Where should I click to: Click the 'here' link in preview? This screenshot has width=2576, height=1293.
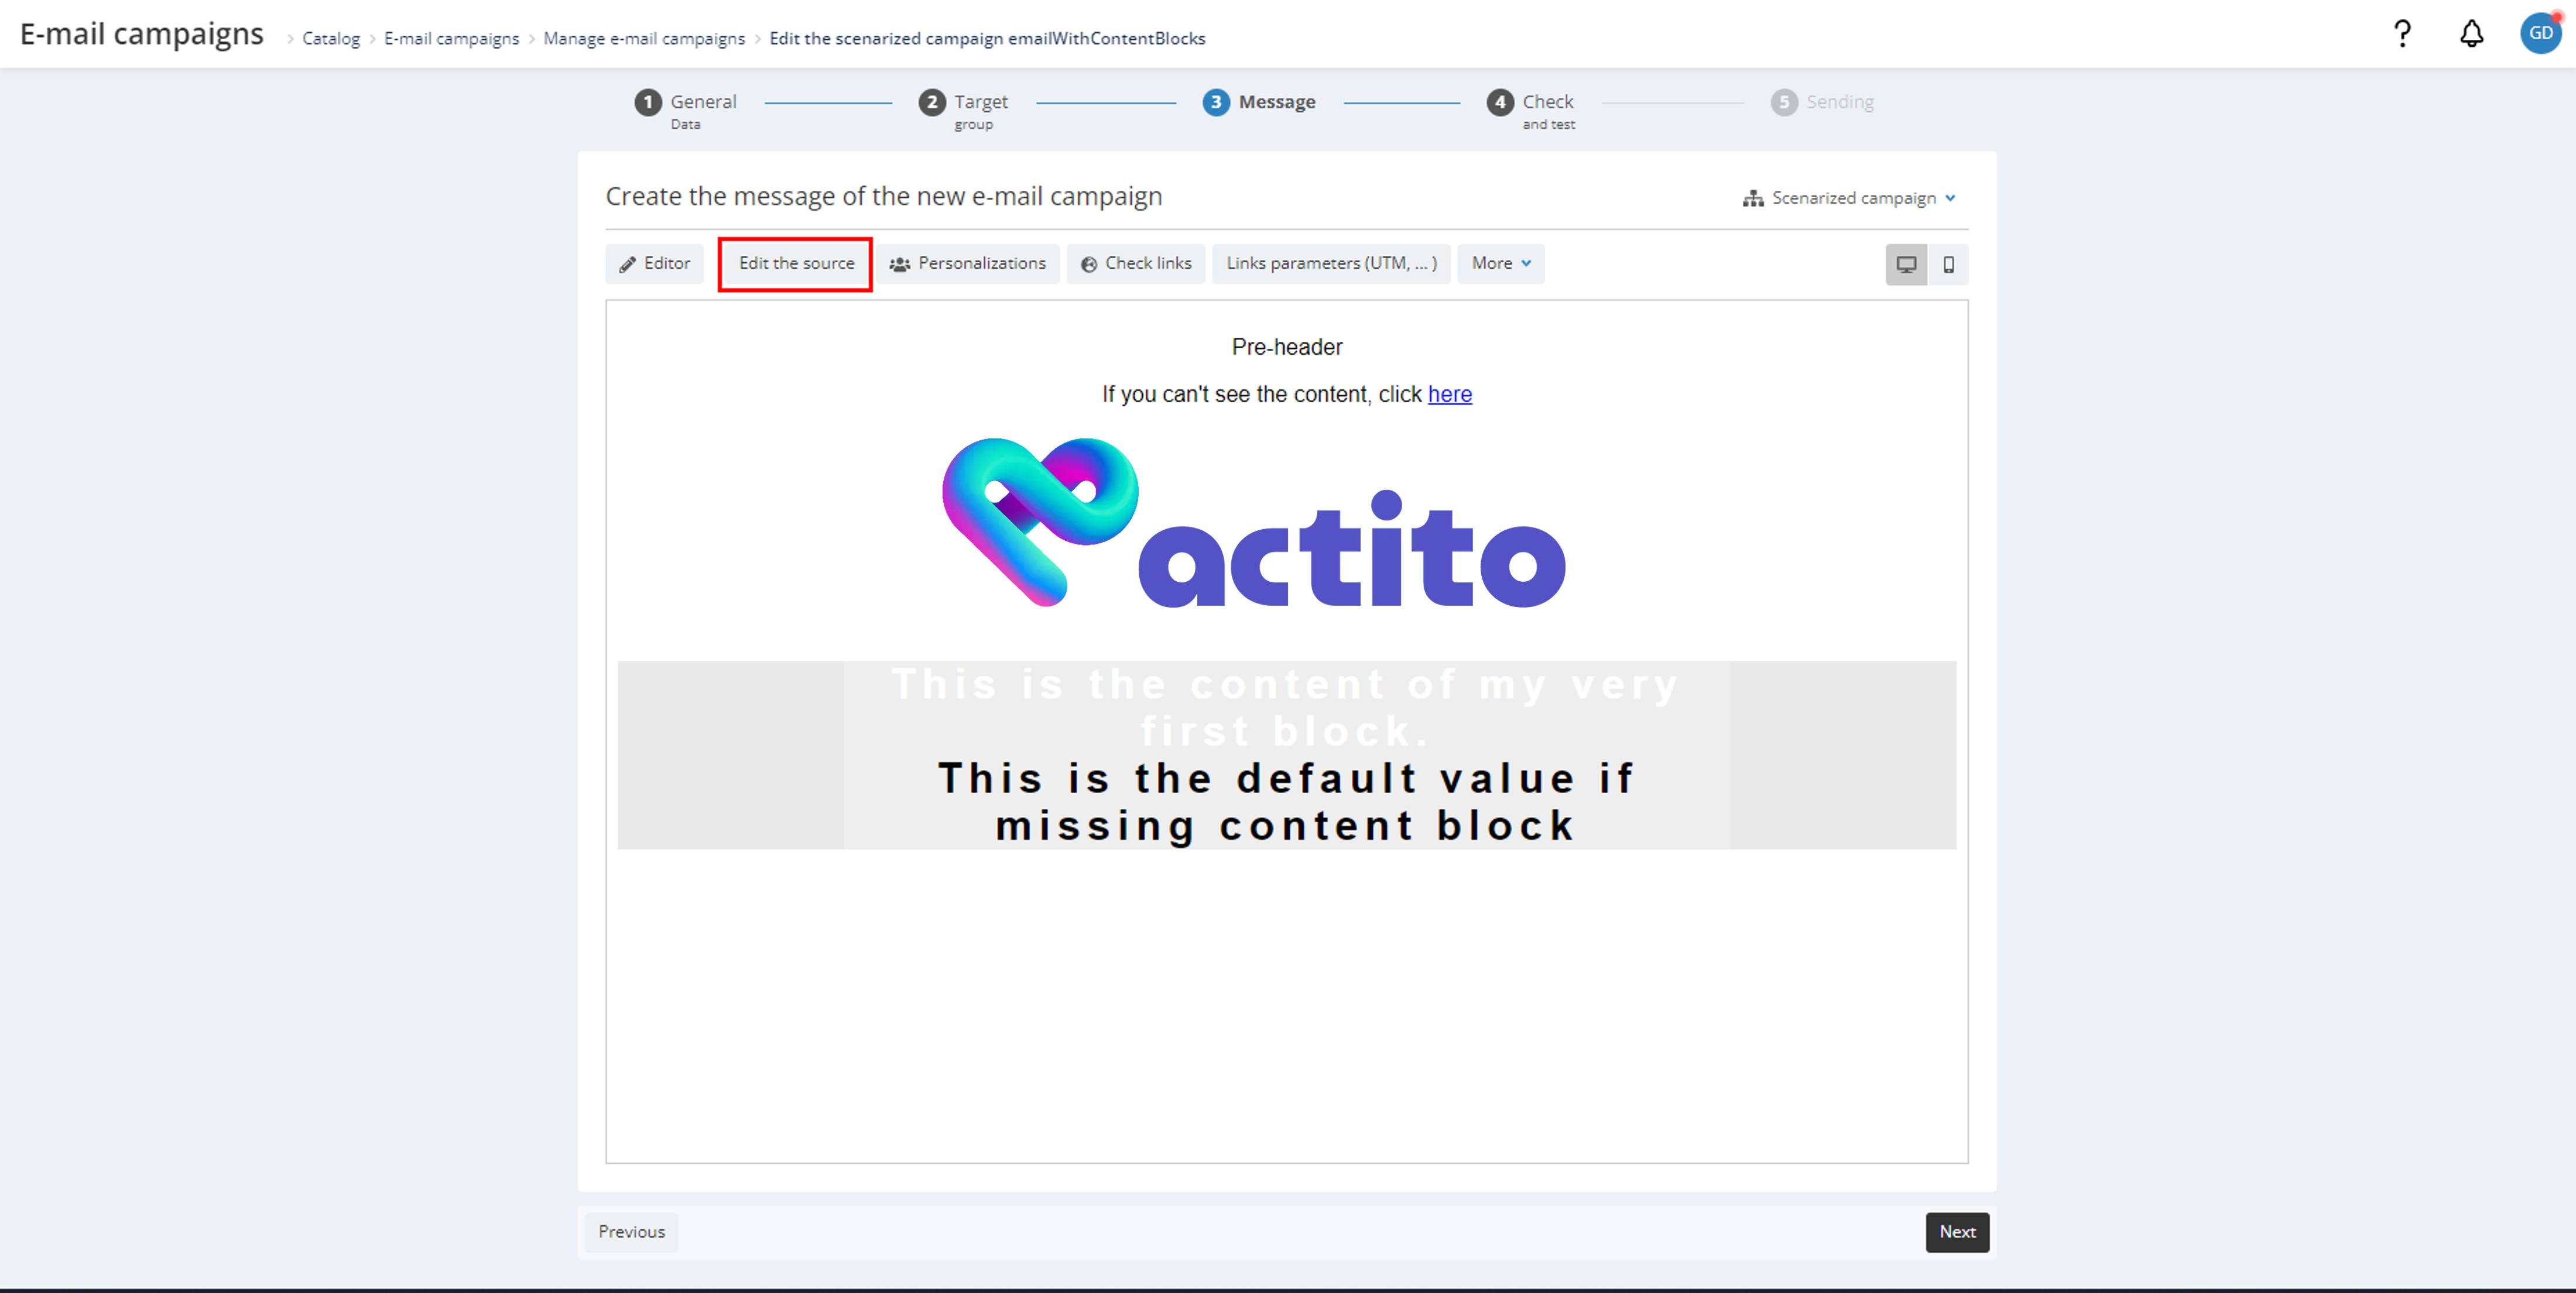click(1449, 394)
